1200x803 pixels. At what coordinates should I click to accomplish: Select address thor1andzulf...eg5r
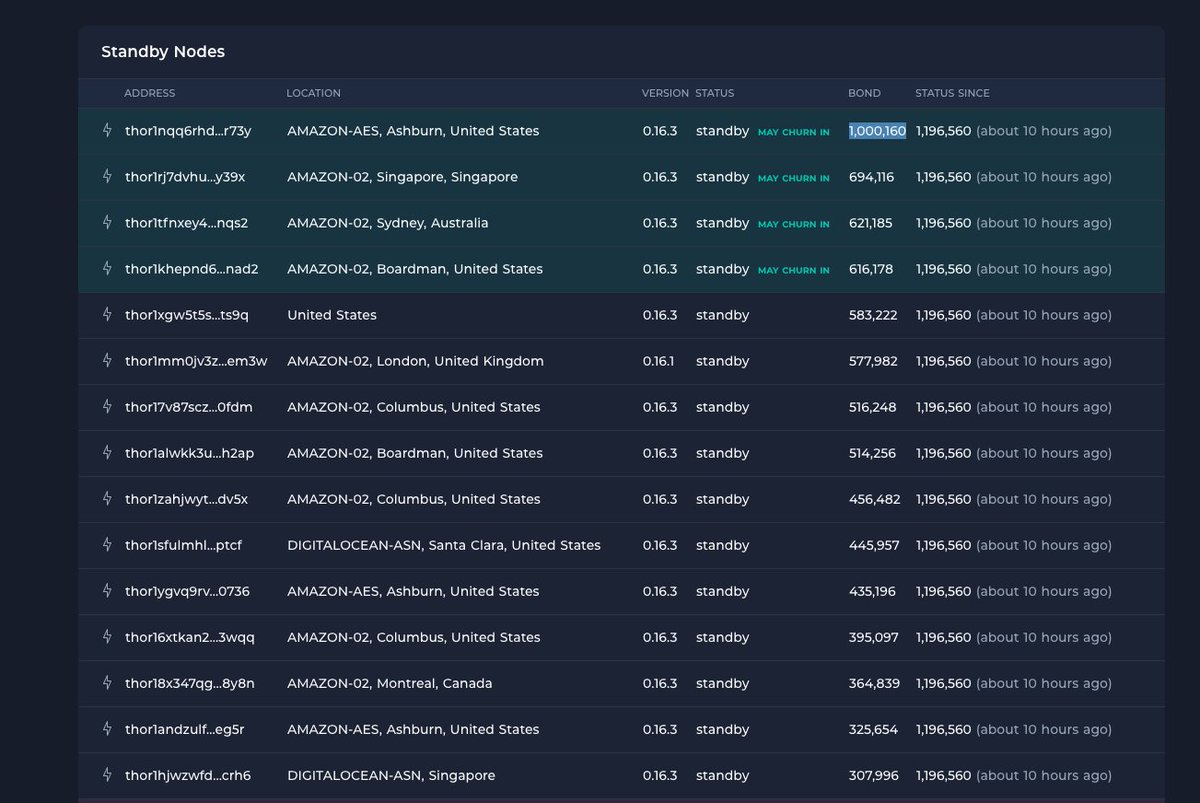pos(184,729)
